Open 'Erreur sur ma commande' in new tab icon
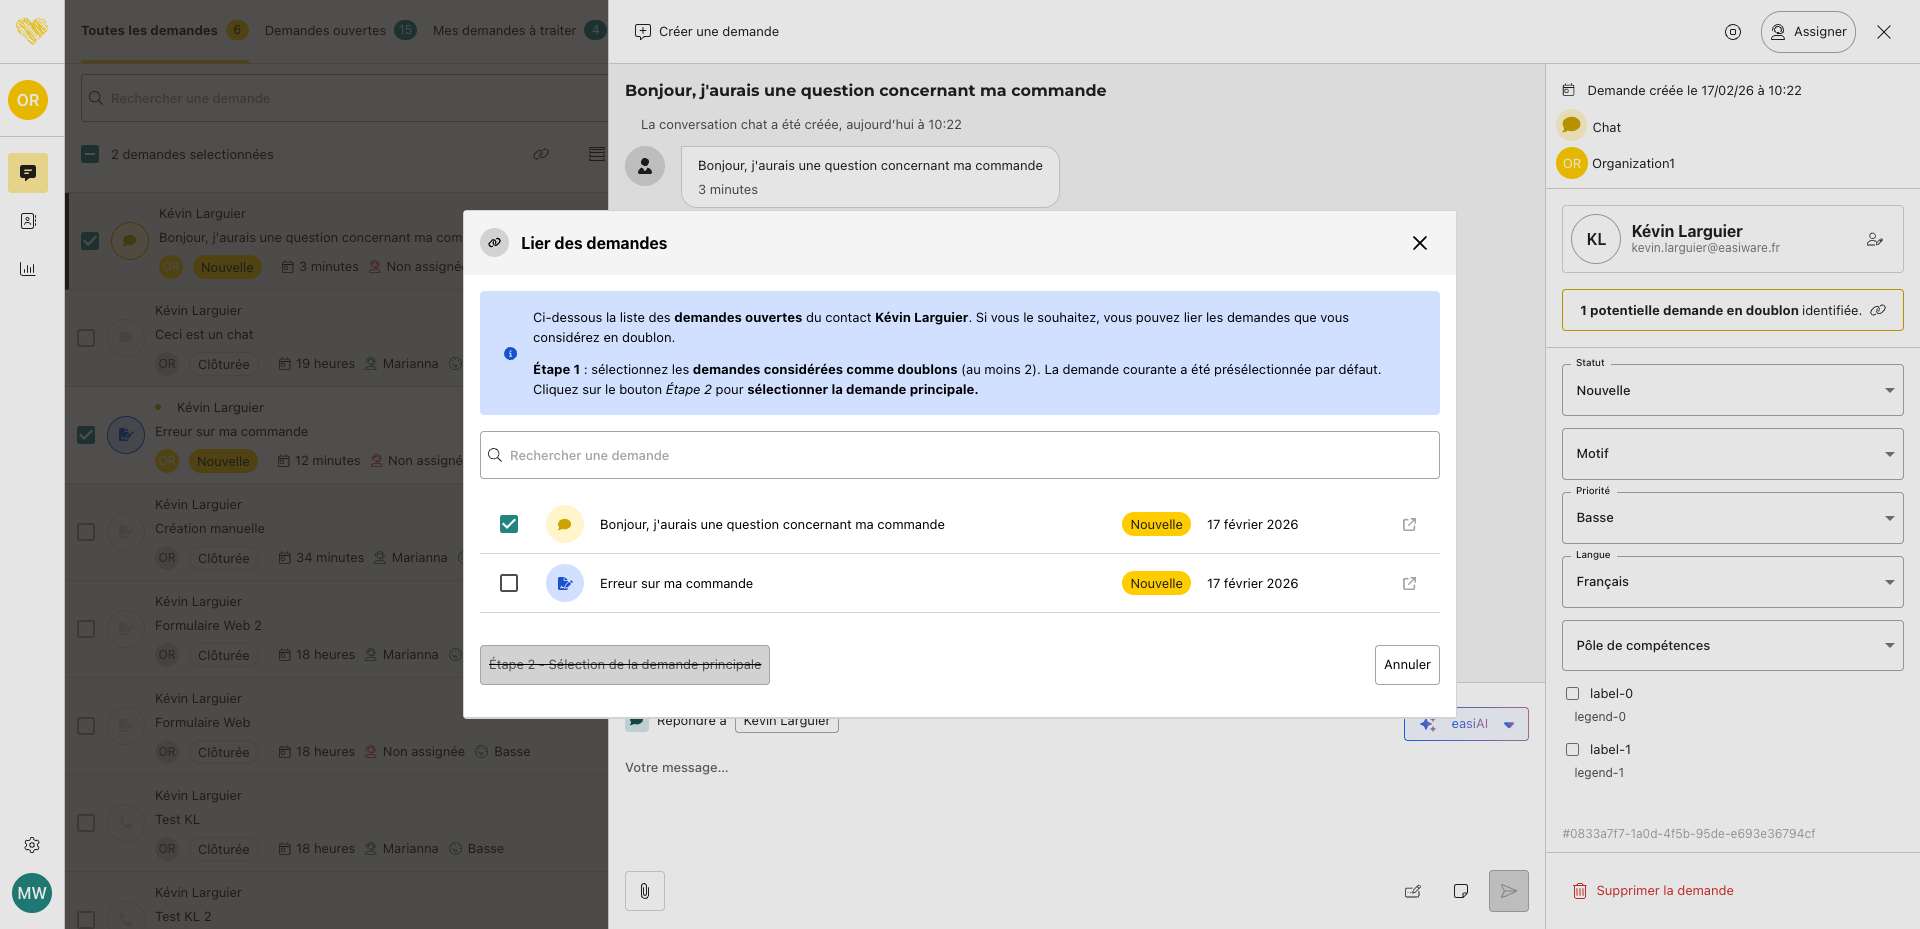Screen dimensions: 1920x929 point(1409,584)
